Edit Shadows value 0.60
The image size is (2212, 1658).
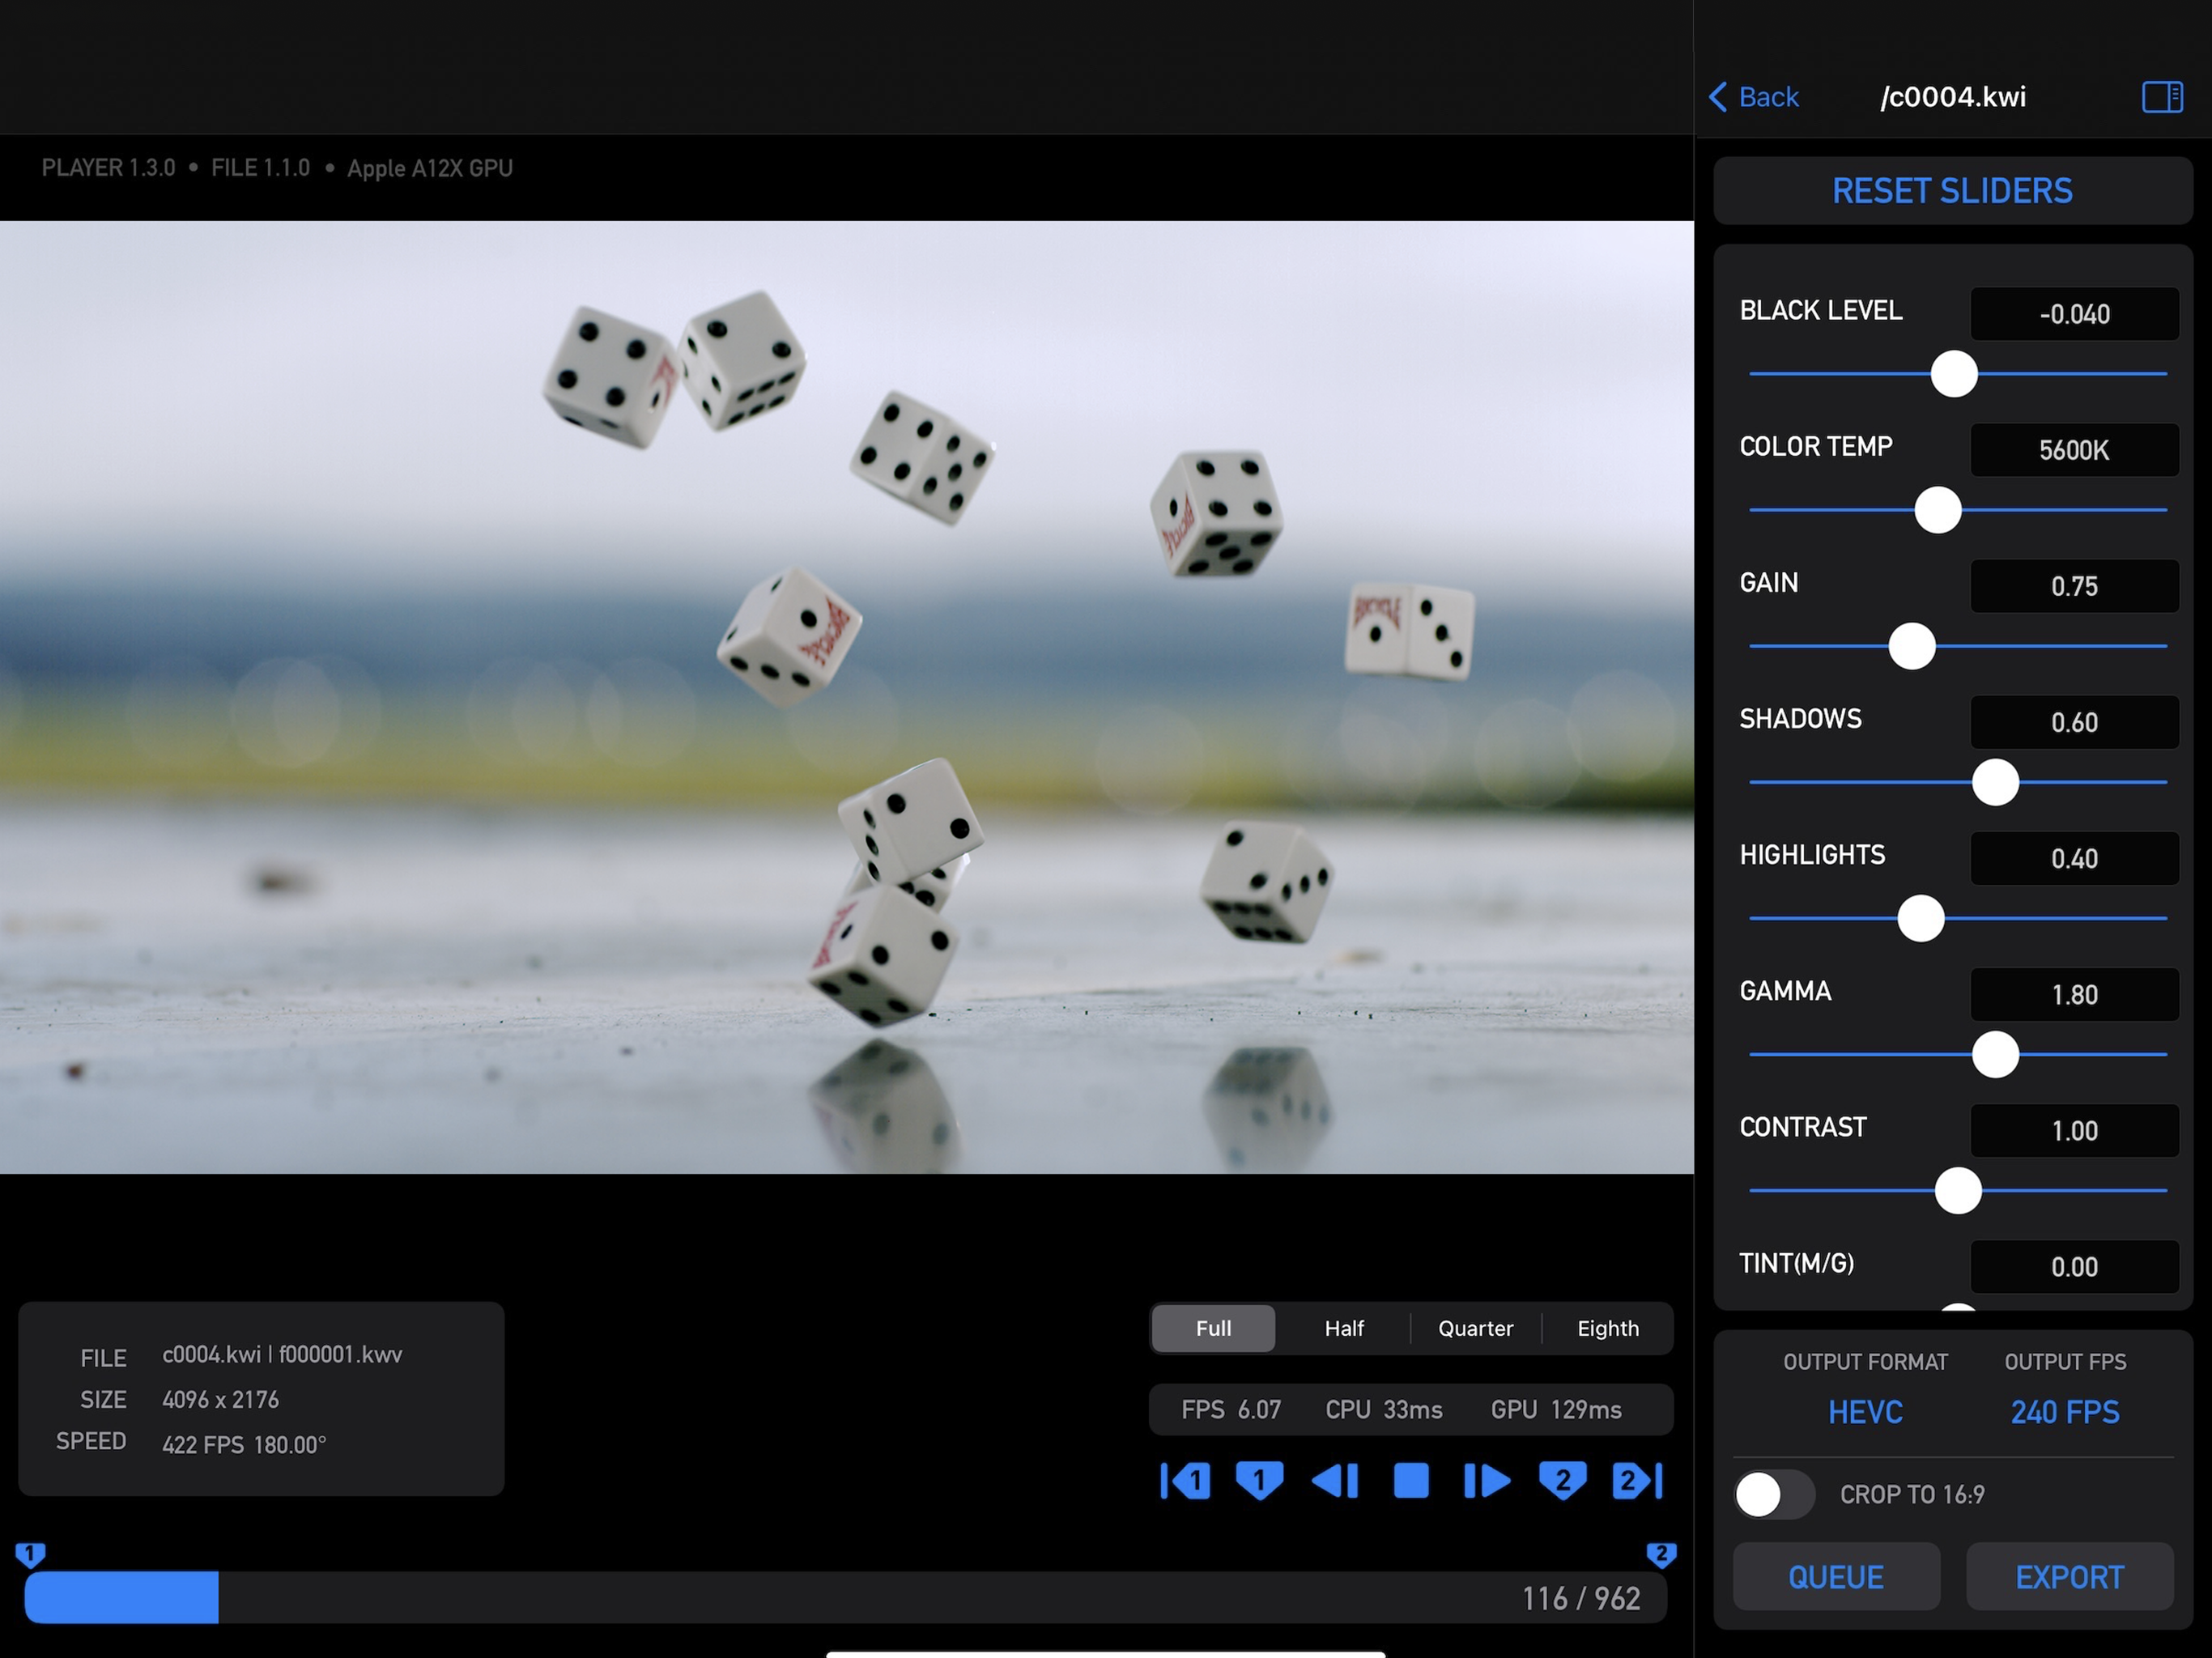2074,722
